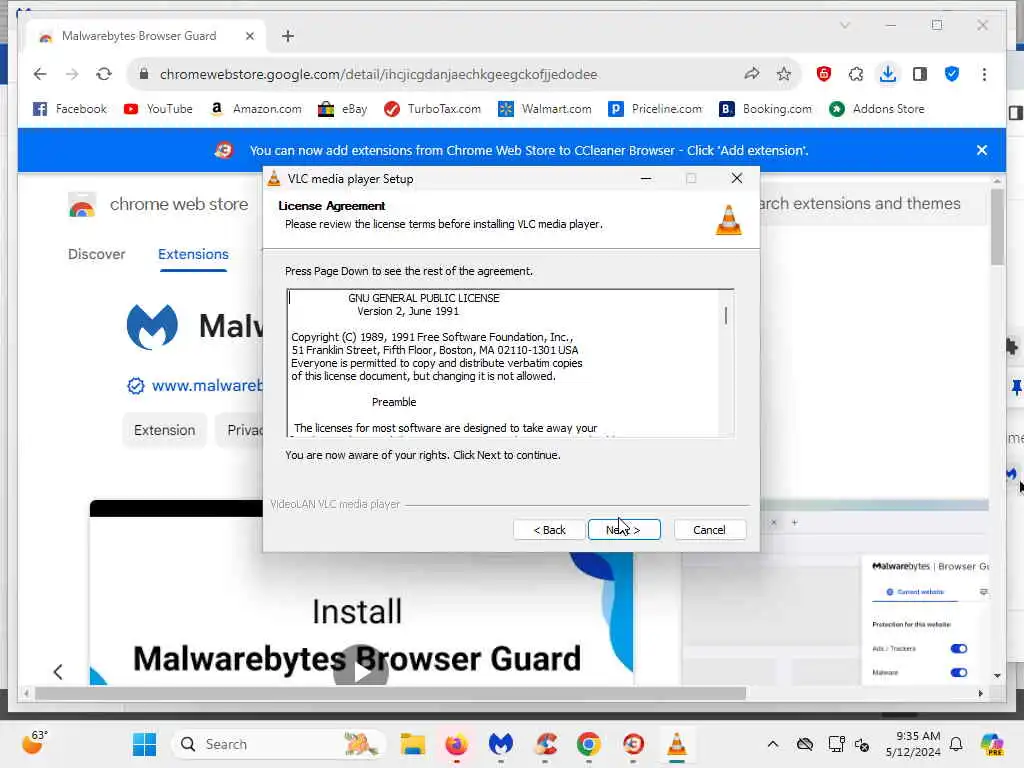Go back in the browser
Screen dimensions: 1024x768
tap(40, 74)
